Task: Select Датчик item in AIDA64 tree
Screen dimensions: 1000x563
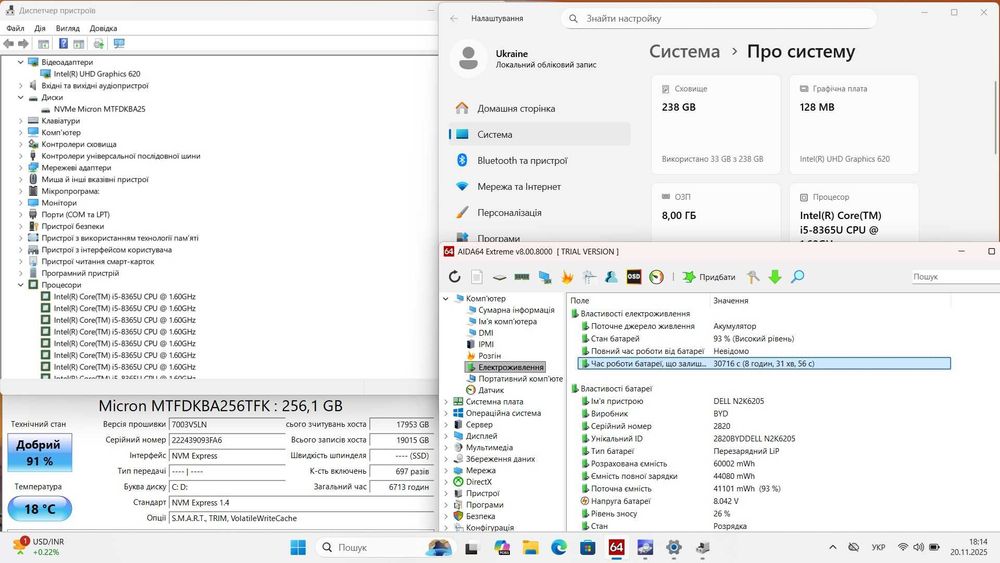Action: pos(491,390)
